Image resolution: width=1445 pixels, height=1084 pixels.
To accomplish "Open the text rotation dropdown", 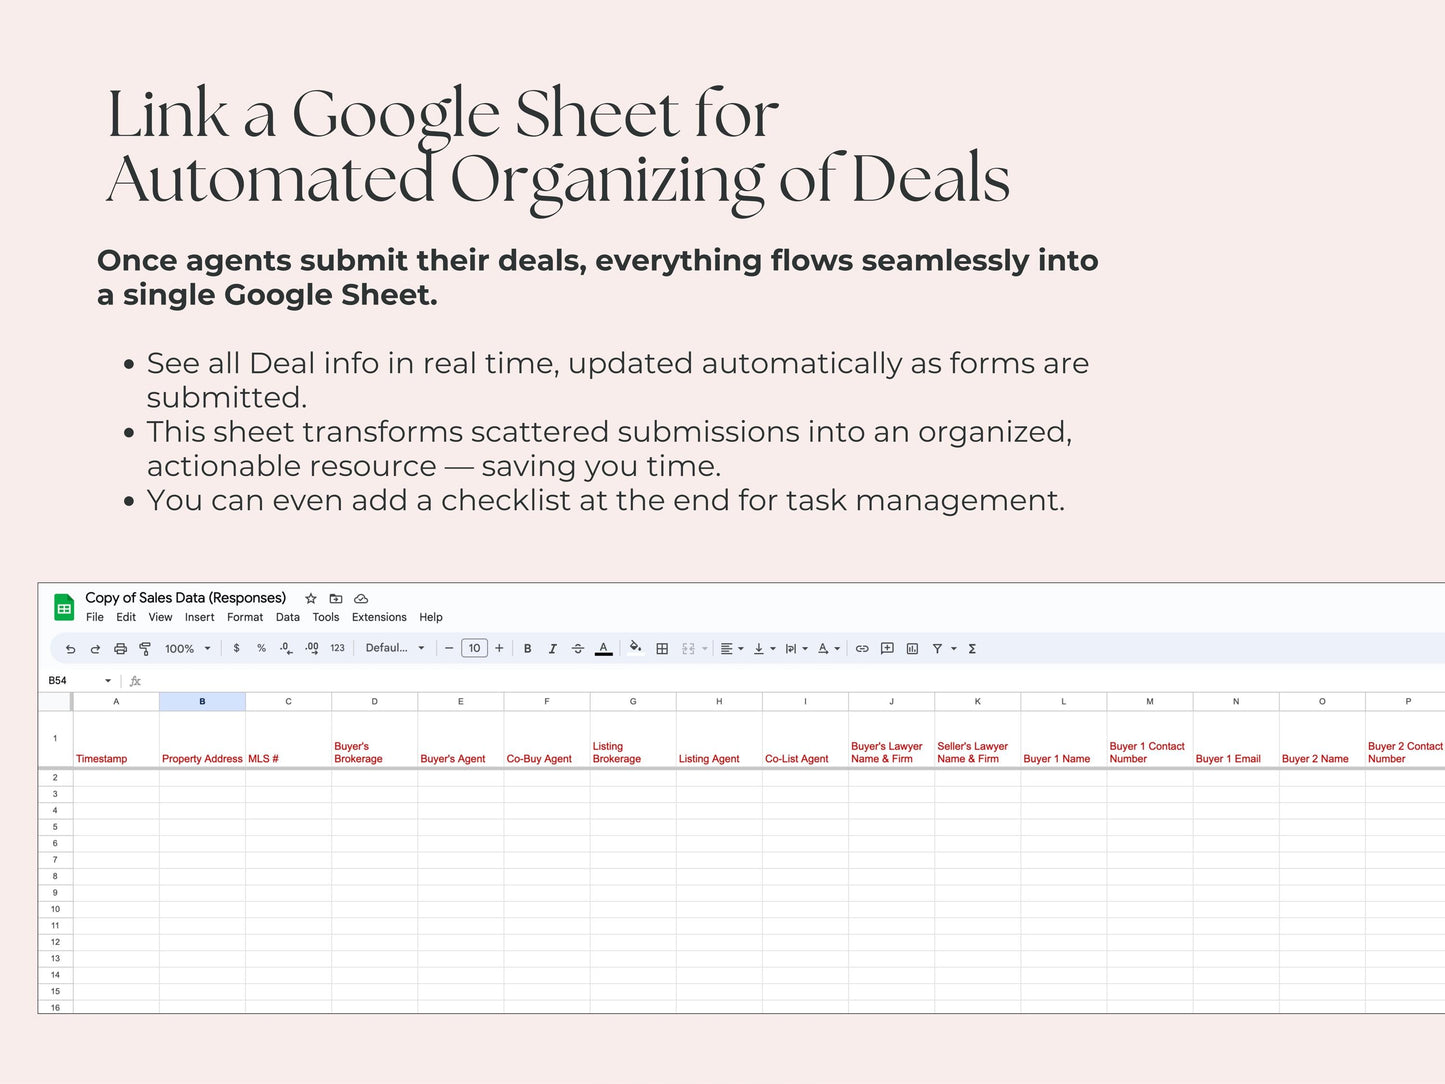I will (829, 649).
